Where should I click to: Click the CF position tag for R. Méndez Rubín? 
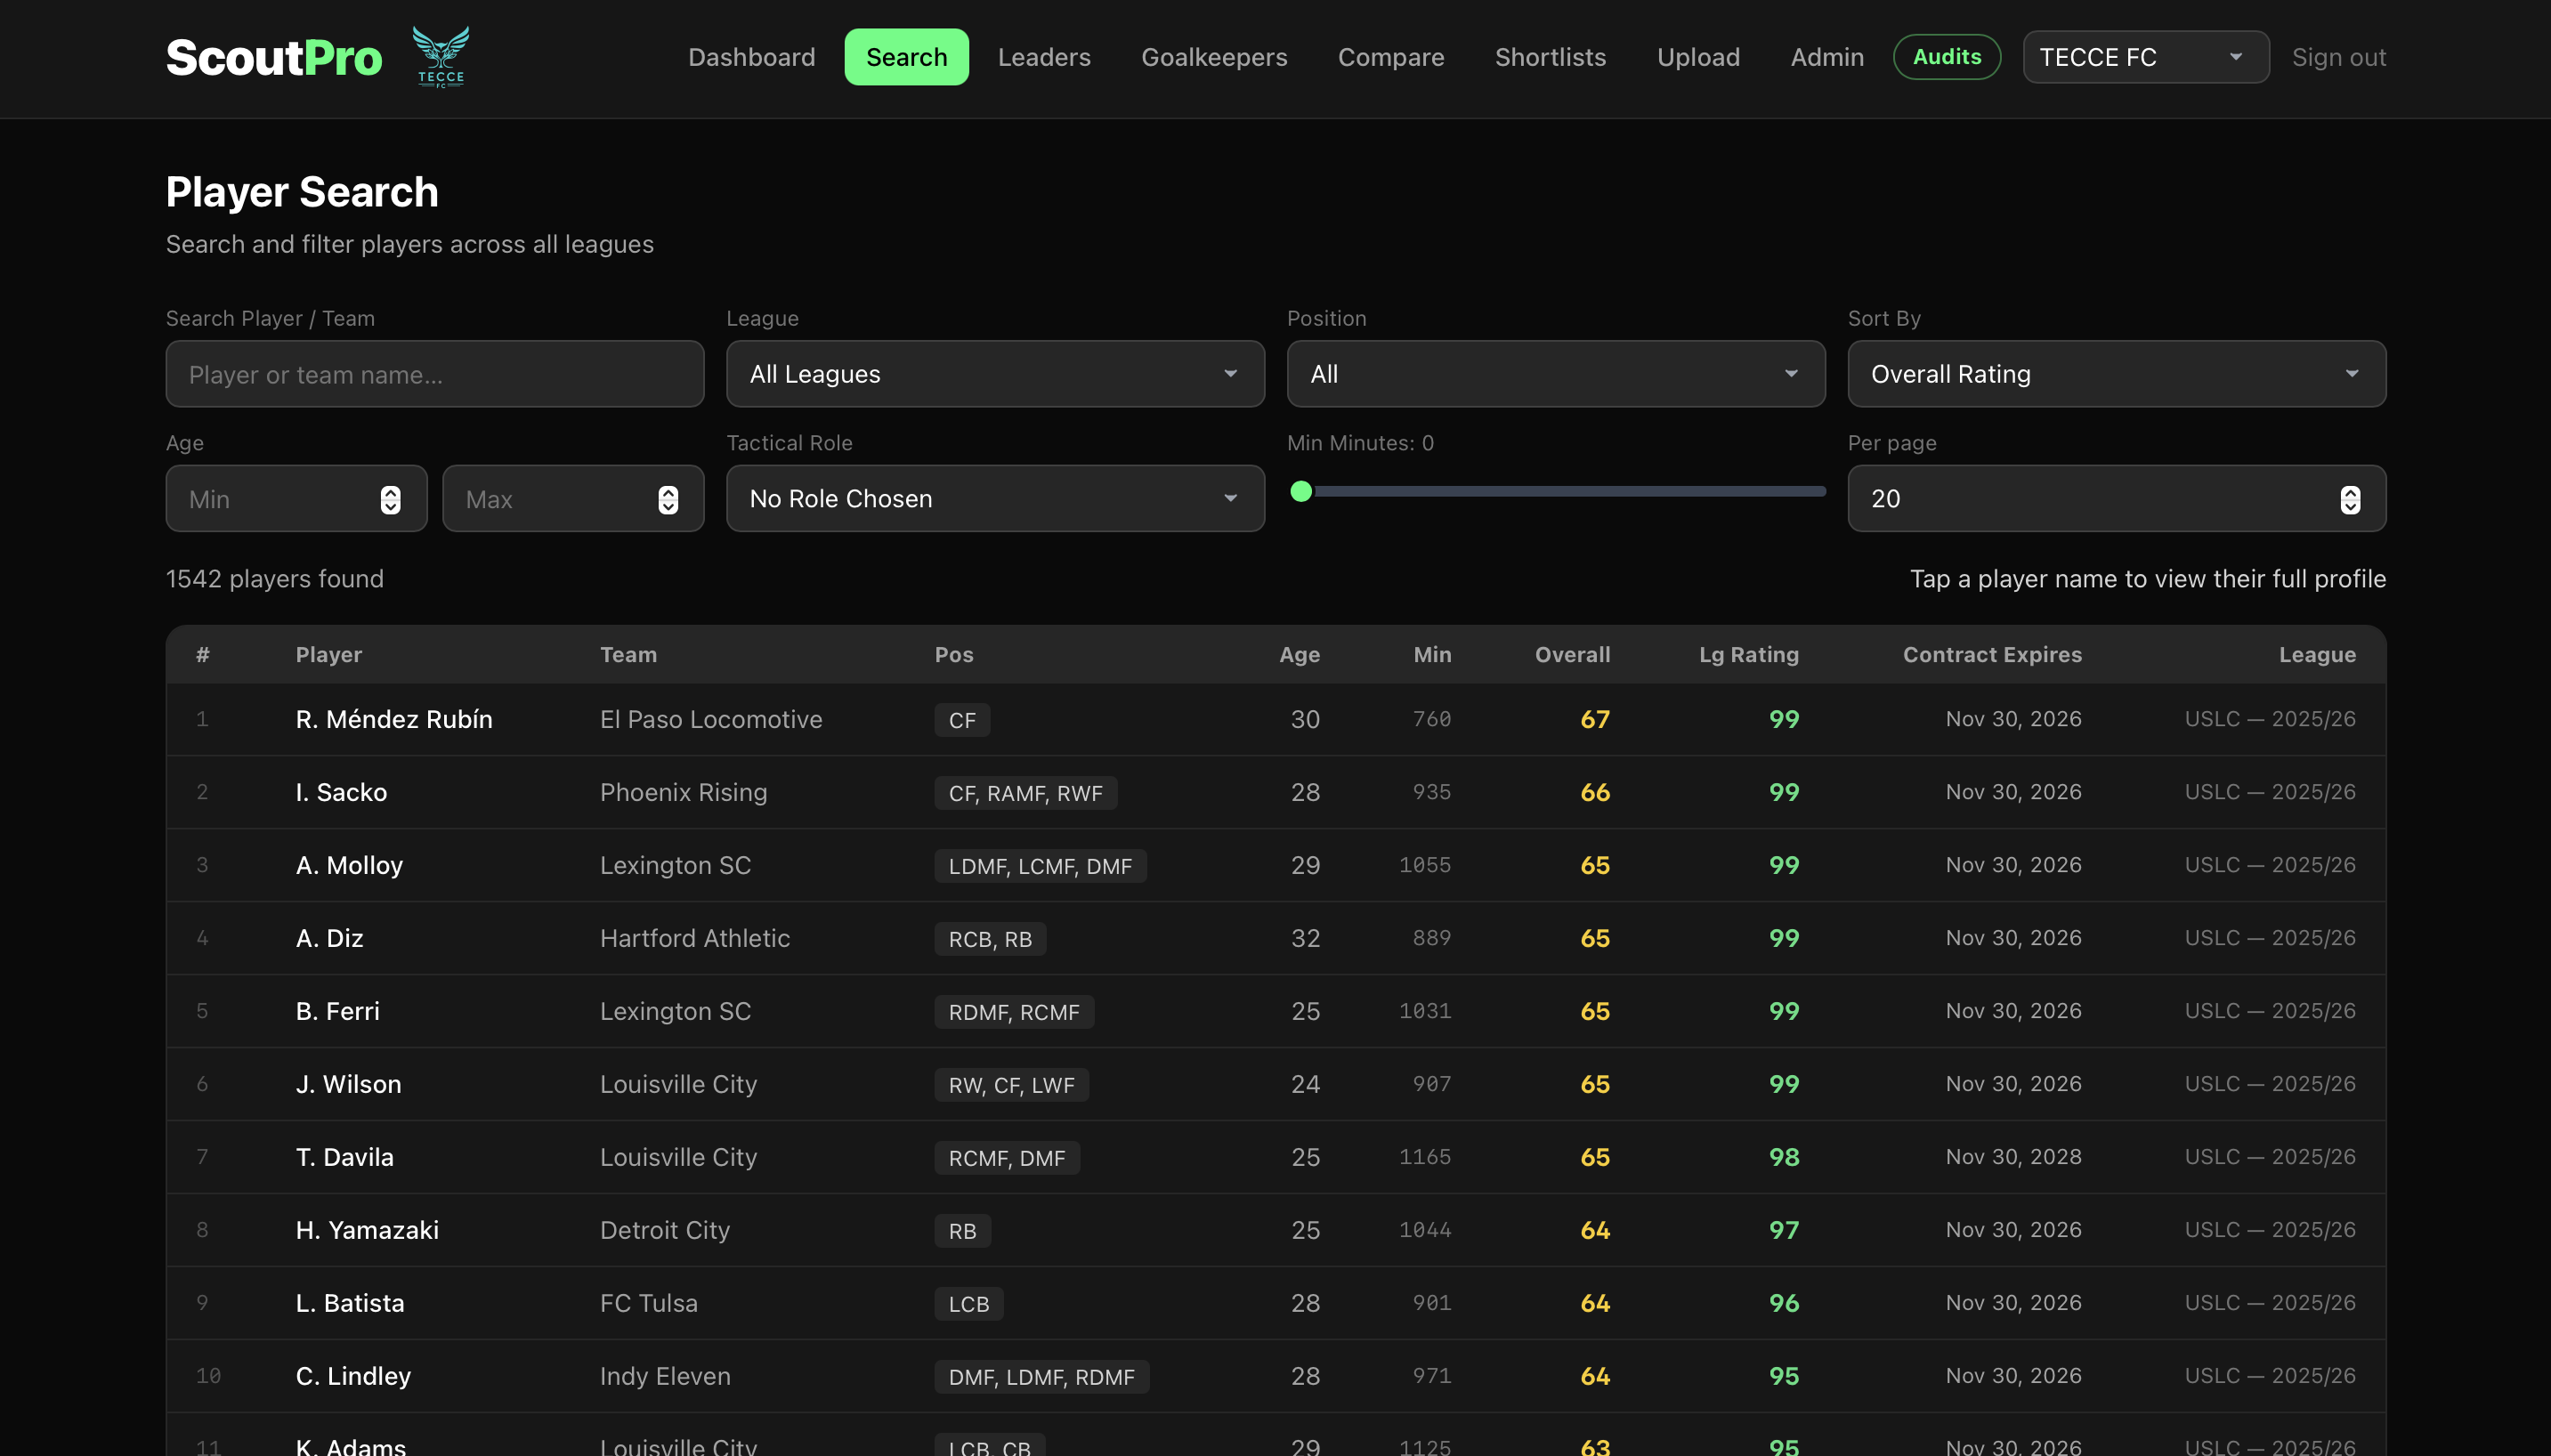coord(962,720)
